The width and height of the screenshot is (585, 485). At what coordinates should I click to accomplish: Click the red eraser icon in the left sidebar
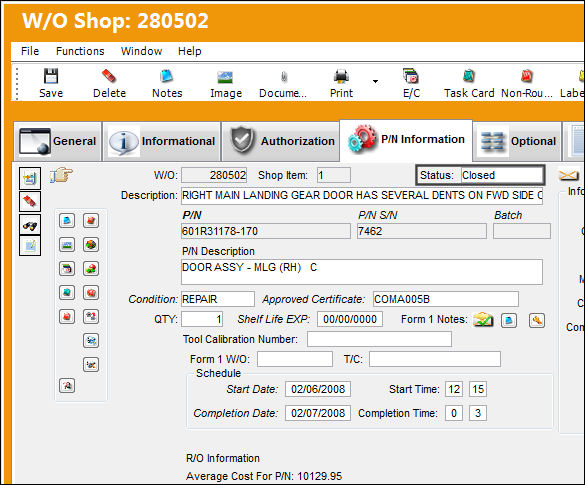30,201
